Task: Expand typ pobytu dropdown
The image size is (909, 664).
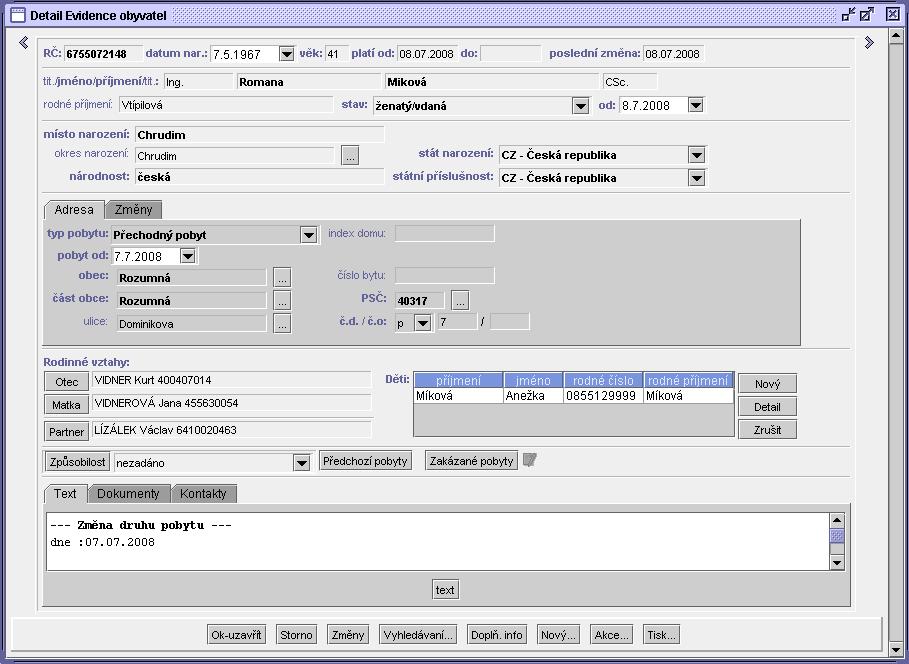Action: pos(309,235)
